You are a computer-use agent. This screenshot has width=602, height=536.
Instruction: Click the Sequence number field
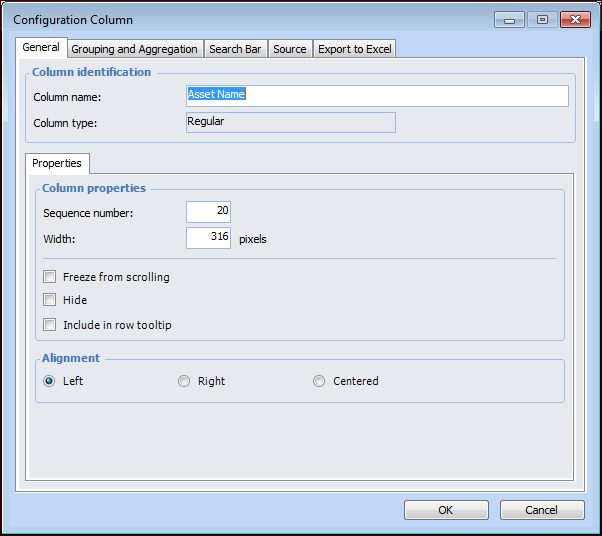[209, 212]
